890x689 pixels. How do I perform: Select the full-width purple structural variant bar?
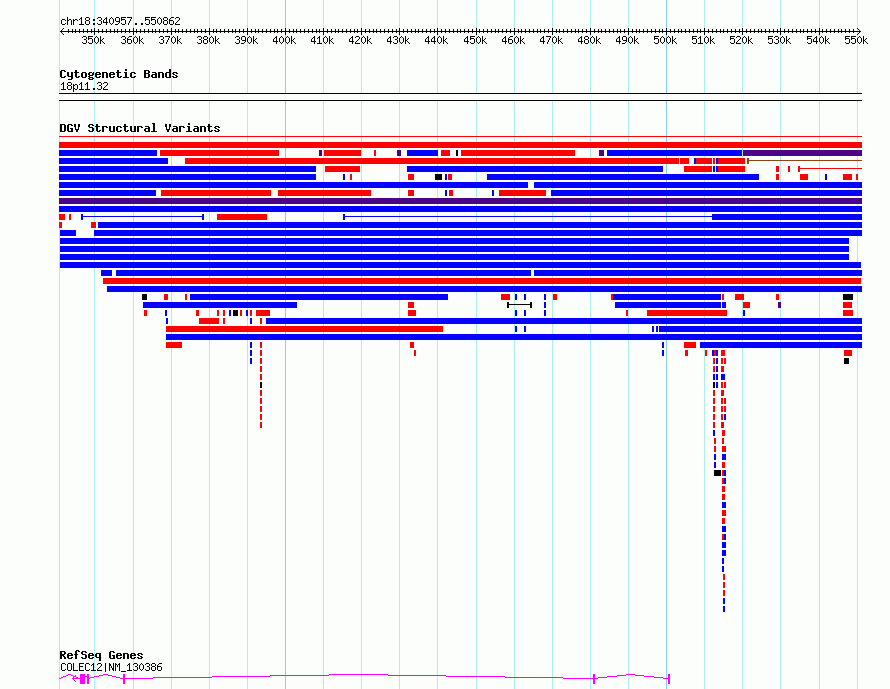(460, 201)
